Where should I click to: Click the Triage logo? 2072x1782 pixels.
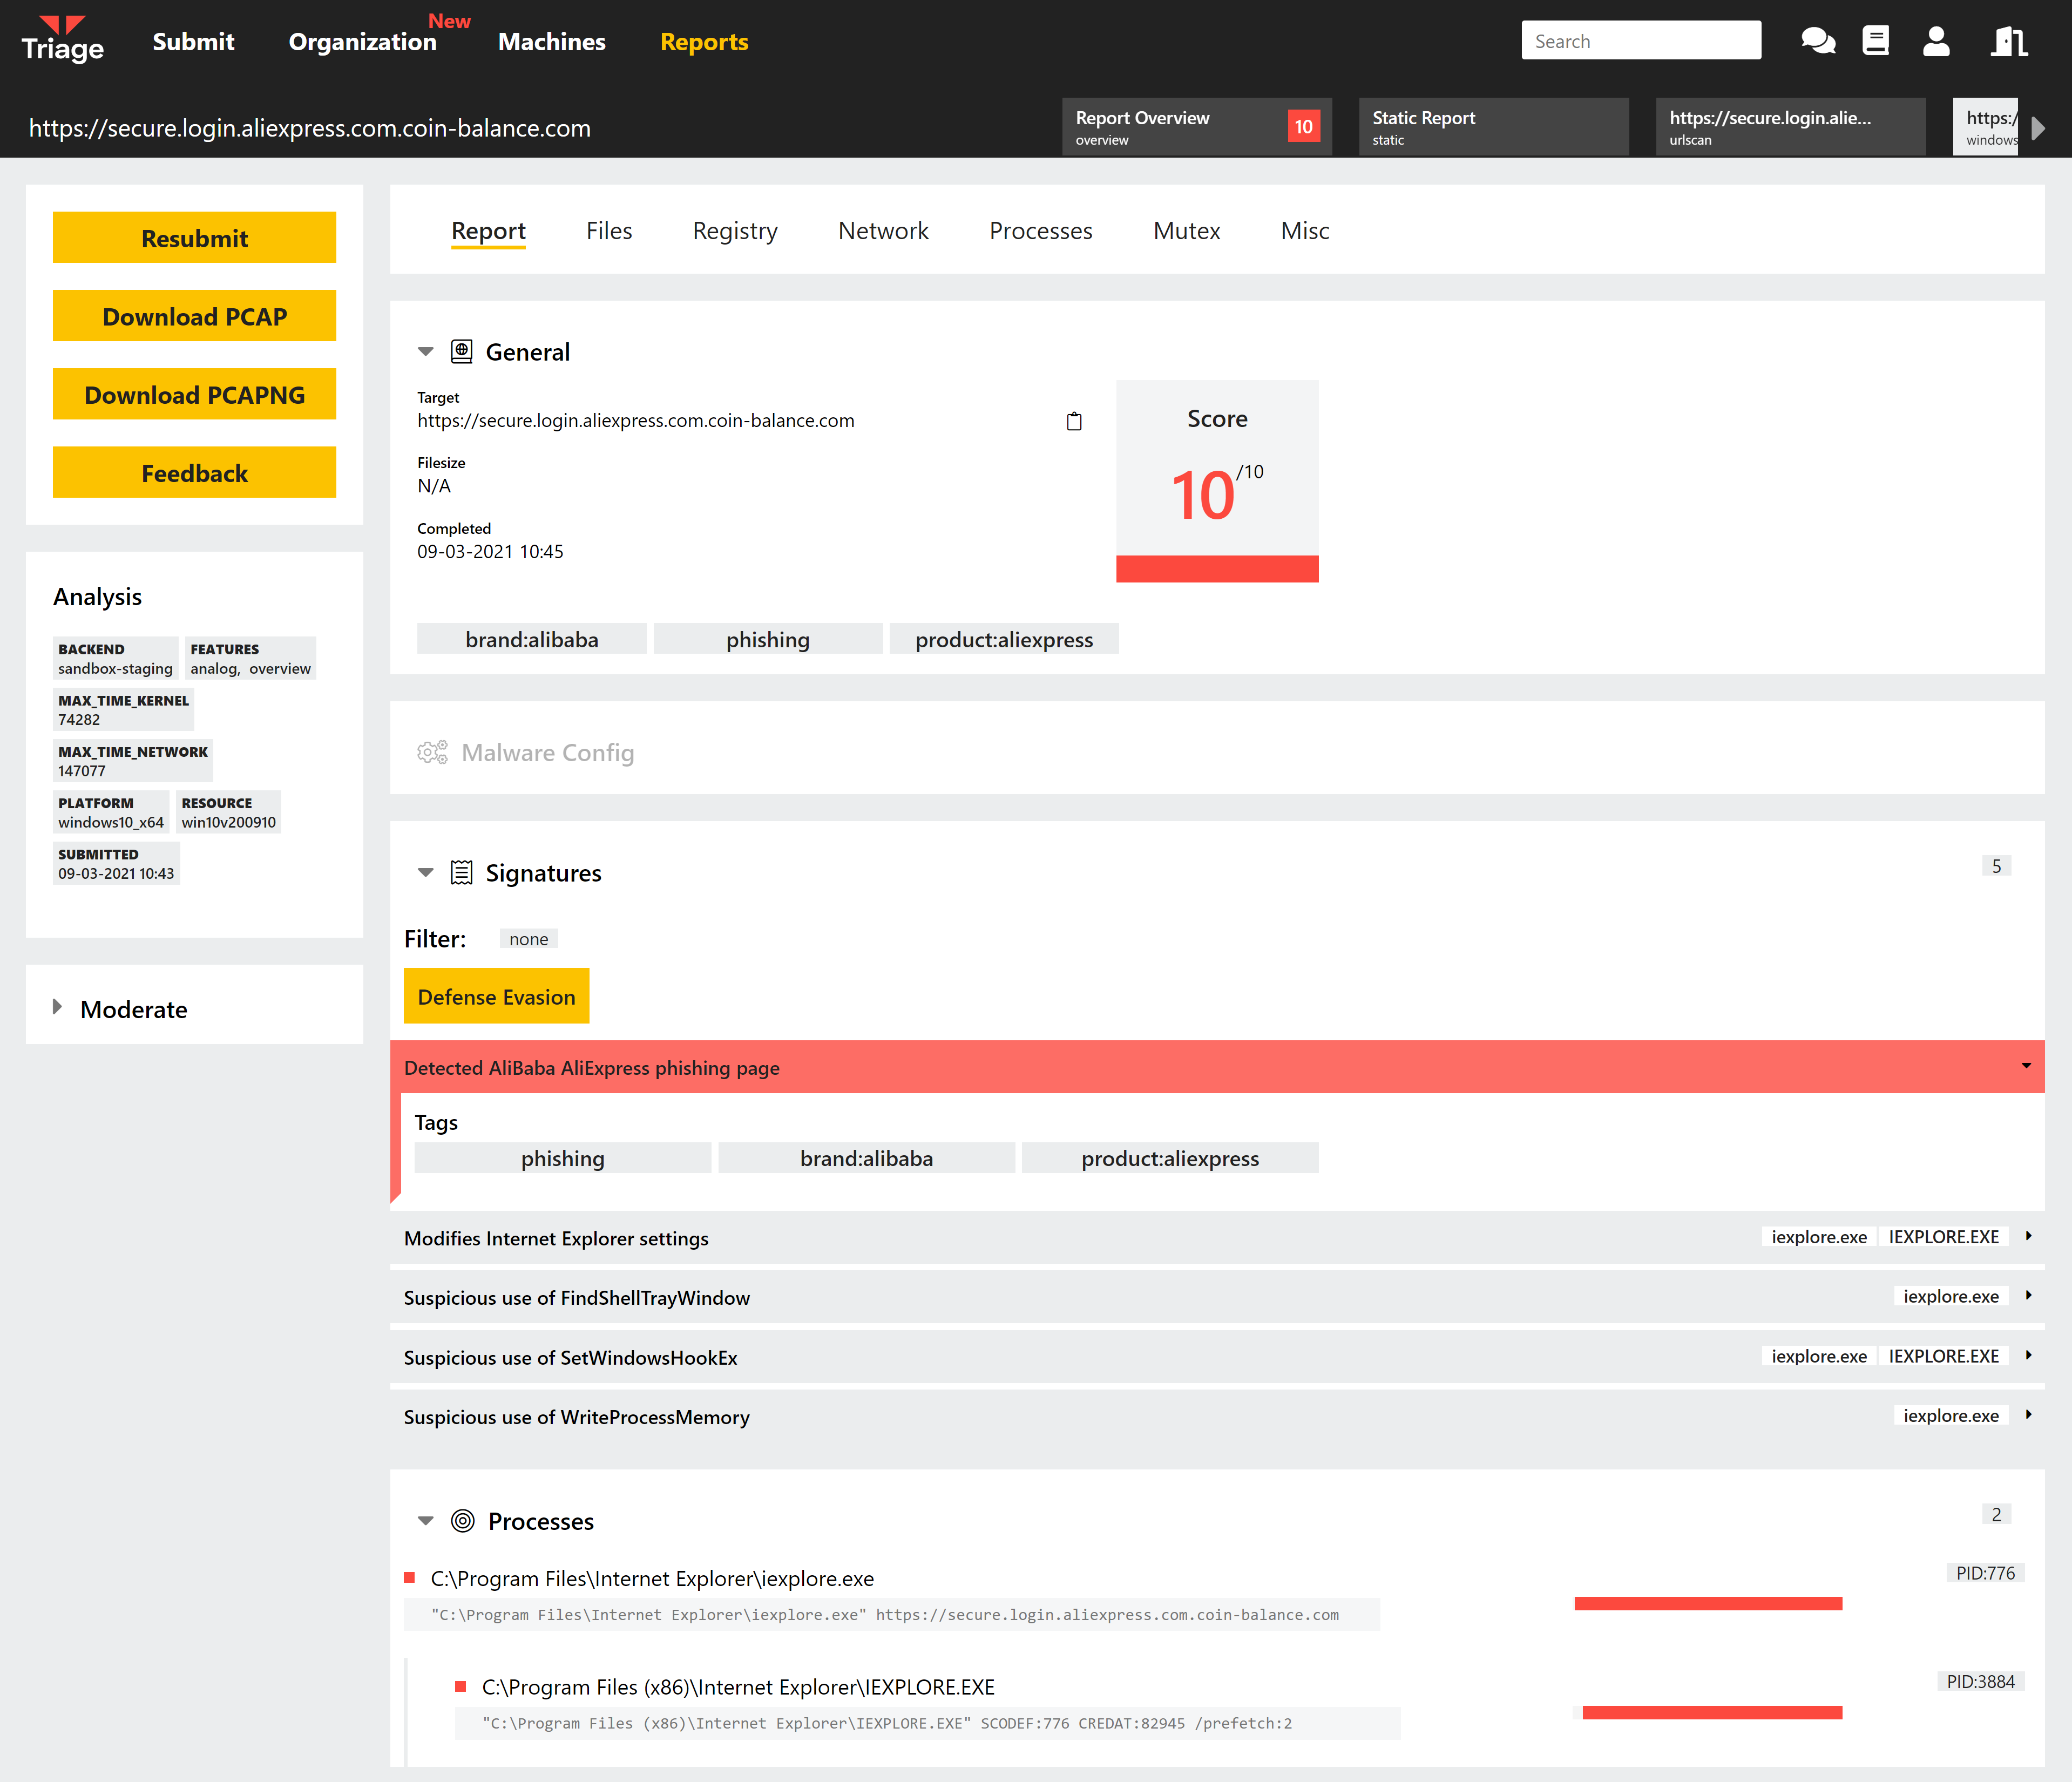tap(63, 40)
